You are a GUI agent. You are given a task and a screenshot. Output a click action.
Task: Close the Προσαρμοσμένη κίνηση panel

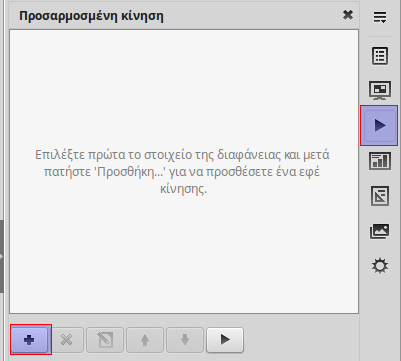[348, 15]
